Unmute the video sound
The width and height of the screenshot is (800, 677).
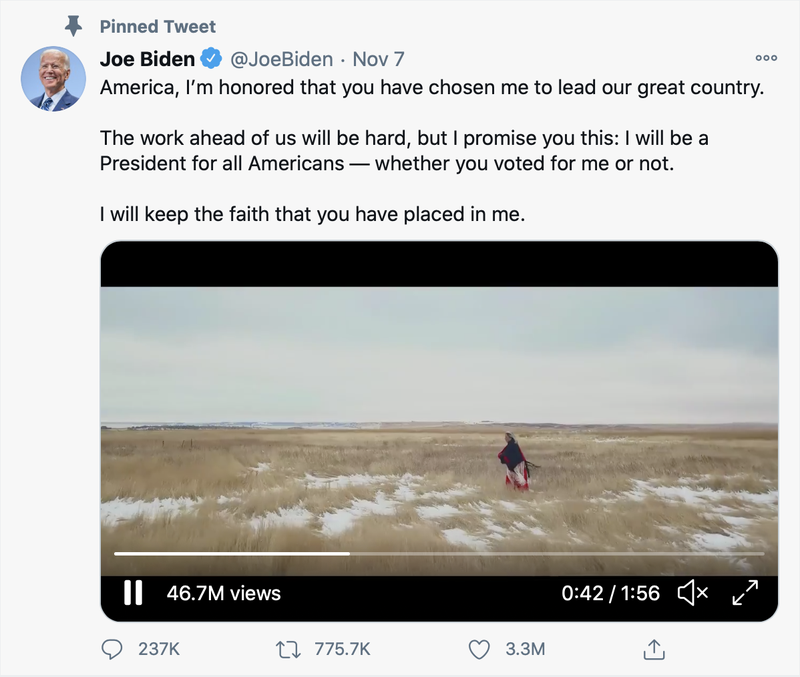[x=692, y=593]
